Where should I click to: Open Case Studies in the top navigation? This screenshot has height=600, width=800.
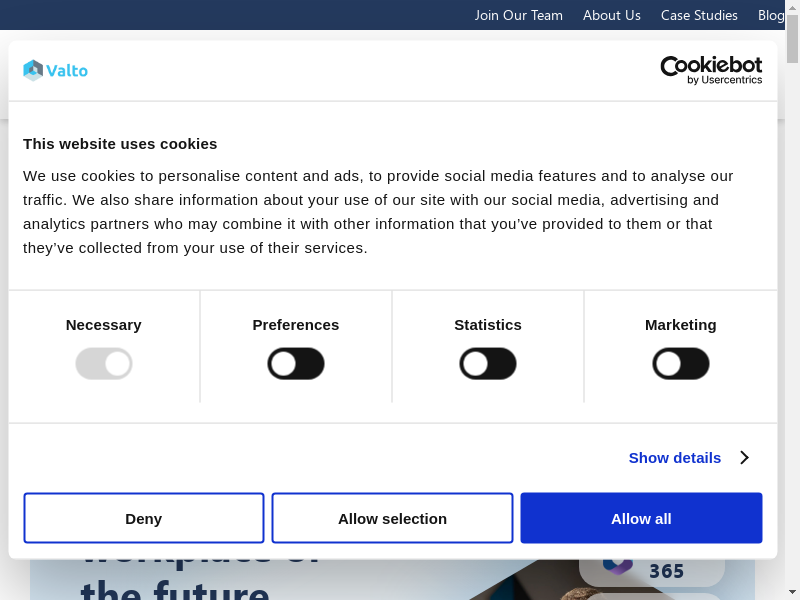699,15
